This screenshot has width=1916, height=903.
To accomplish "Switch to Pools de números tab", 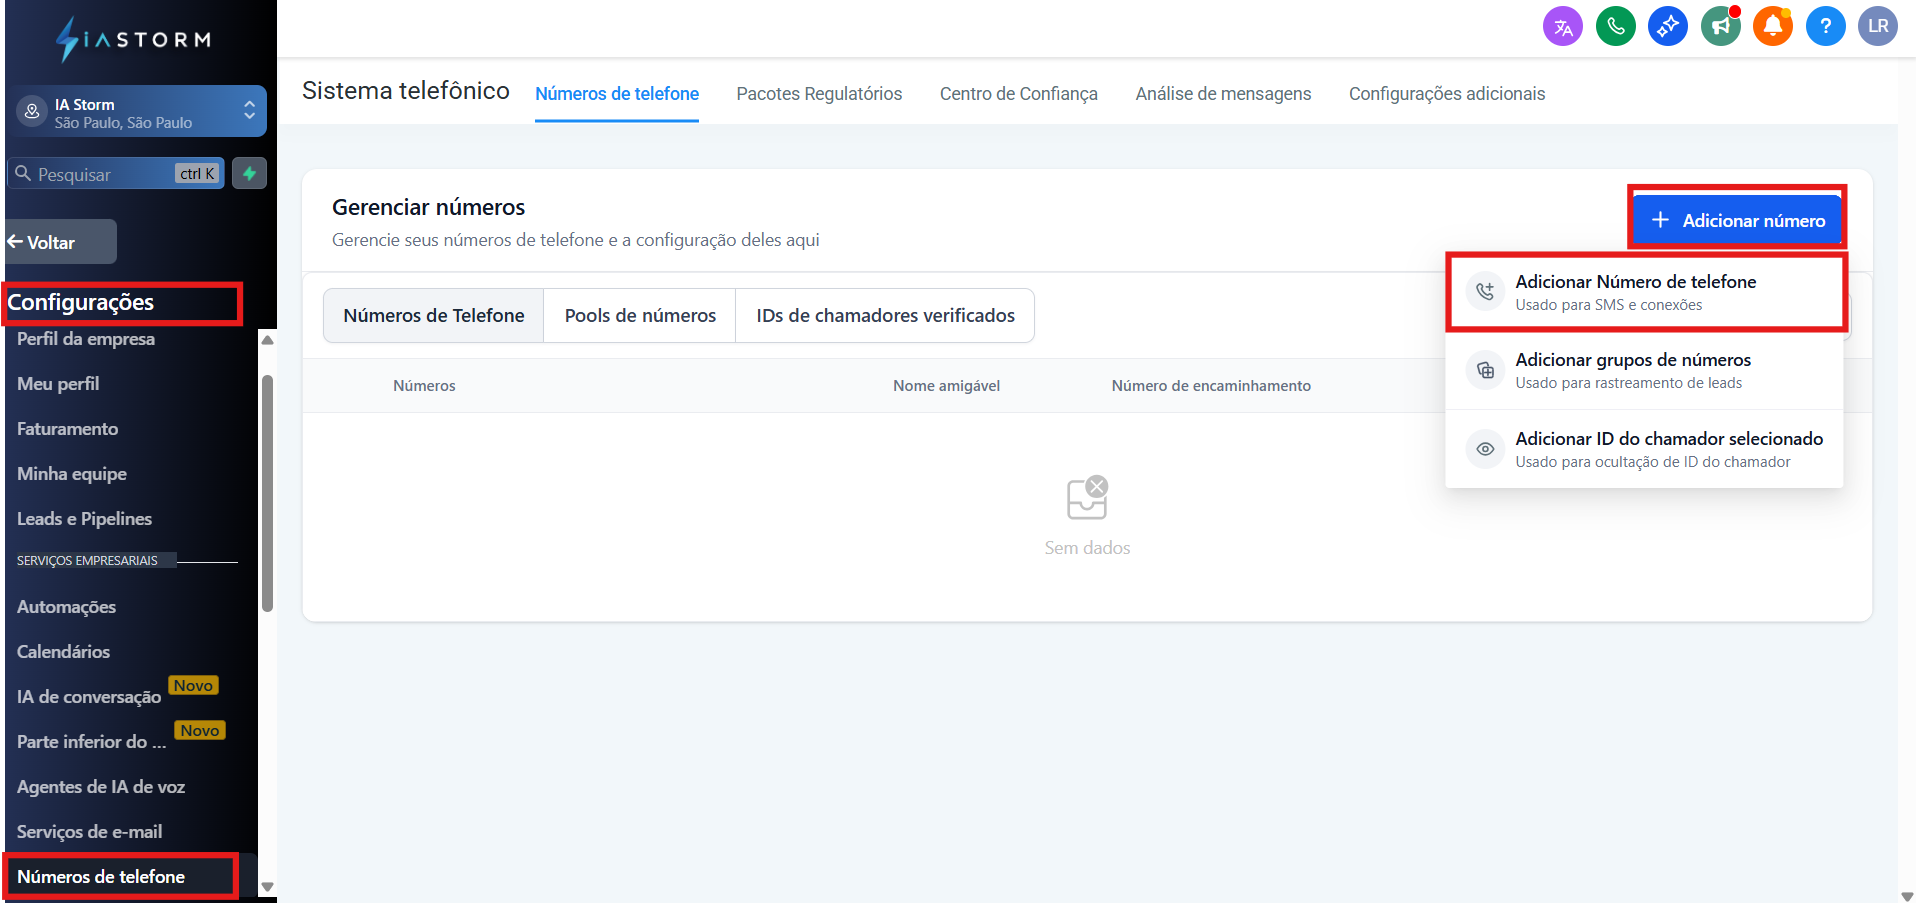I will (x=640, y=316).
